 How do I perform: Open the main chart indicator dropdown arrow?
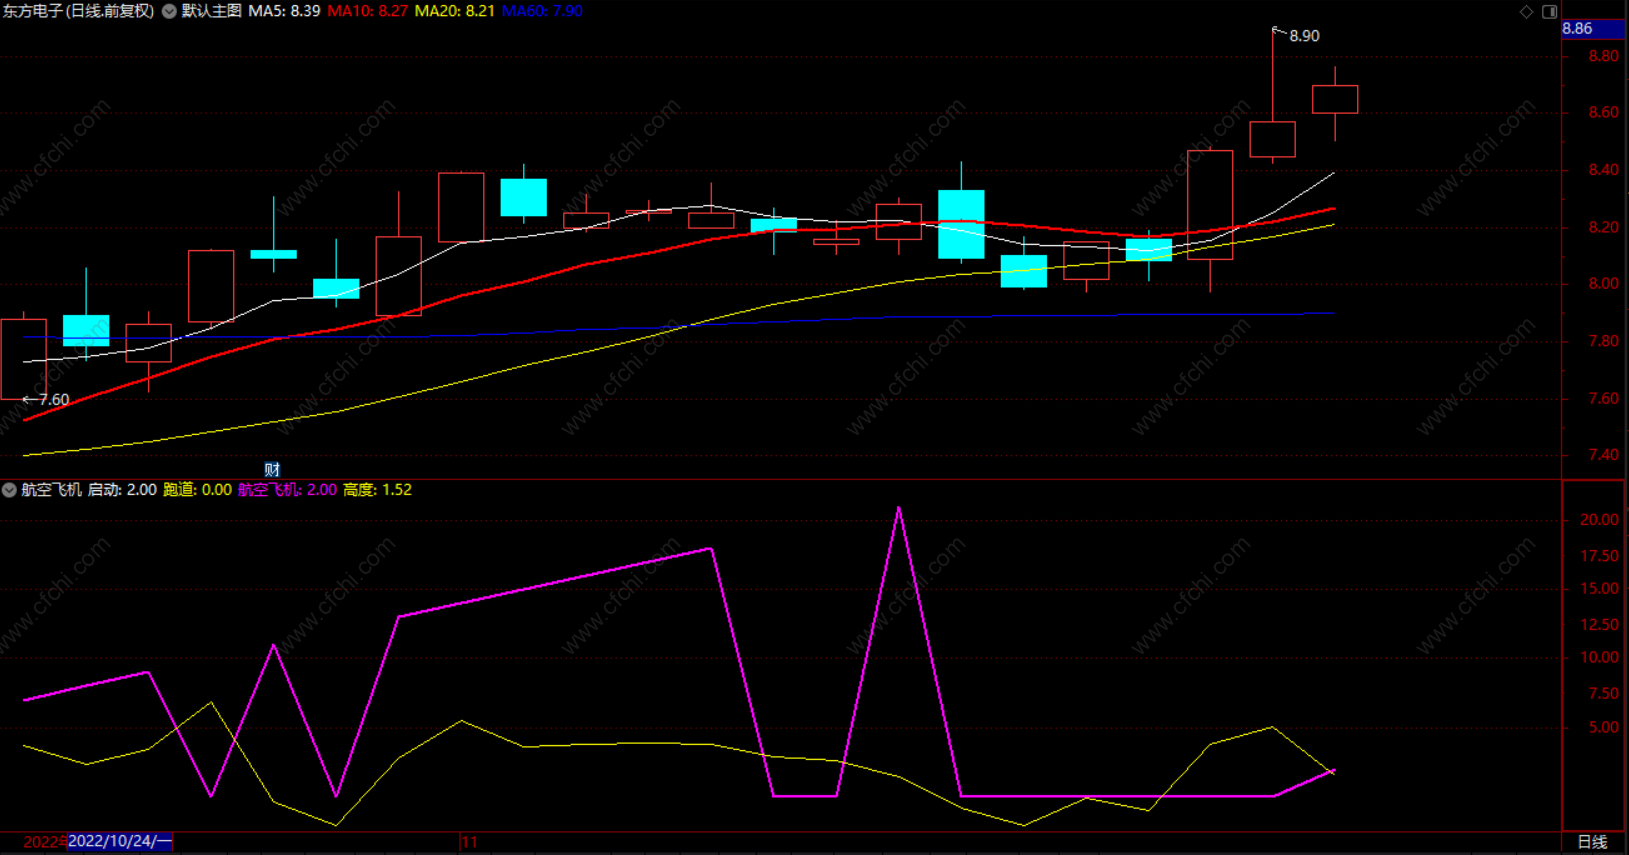pos(169,11)
